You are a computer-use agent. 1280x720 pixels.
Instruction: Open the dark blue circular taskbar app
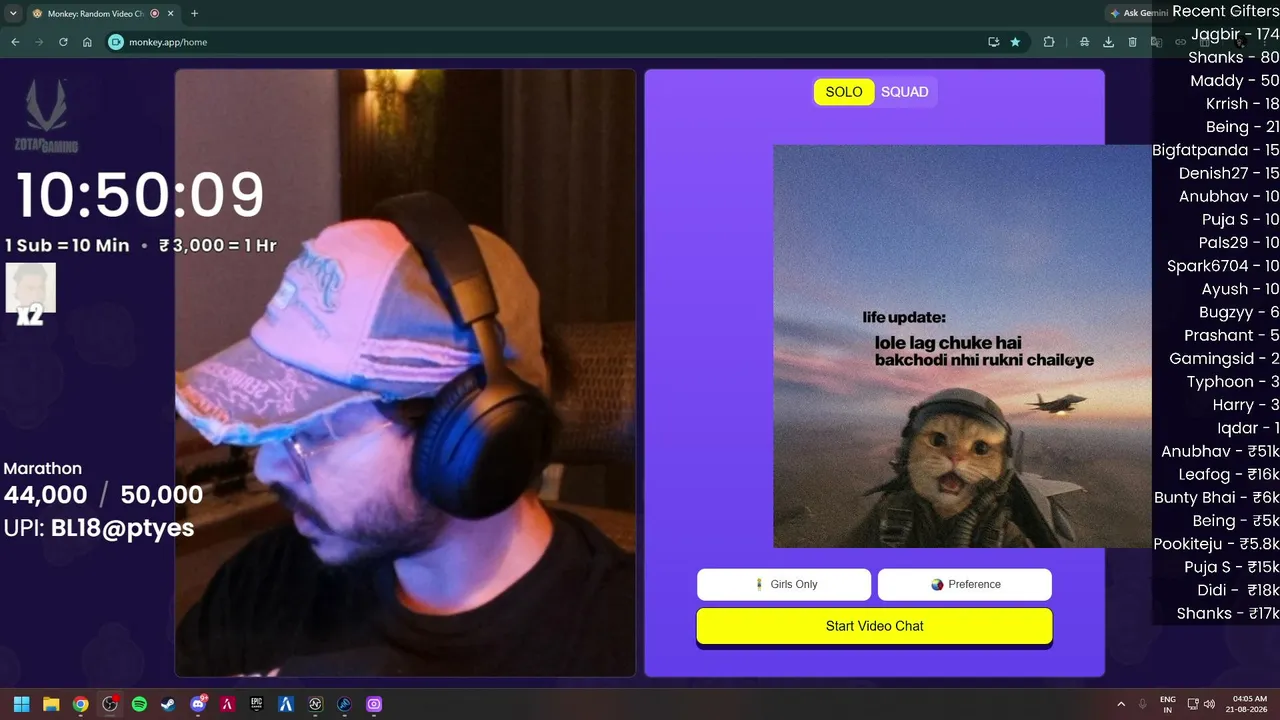coord(344,704)
